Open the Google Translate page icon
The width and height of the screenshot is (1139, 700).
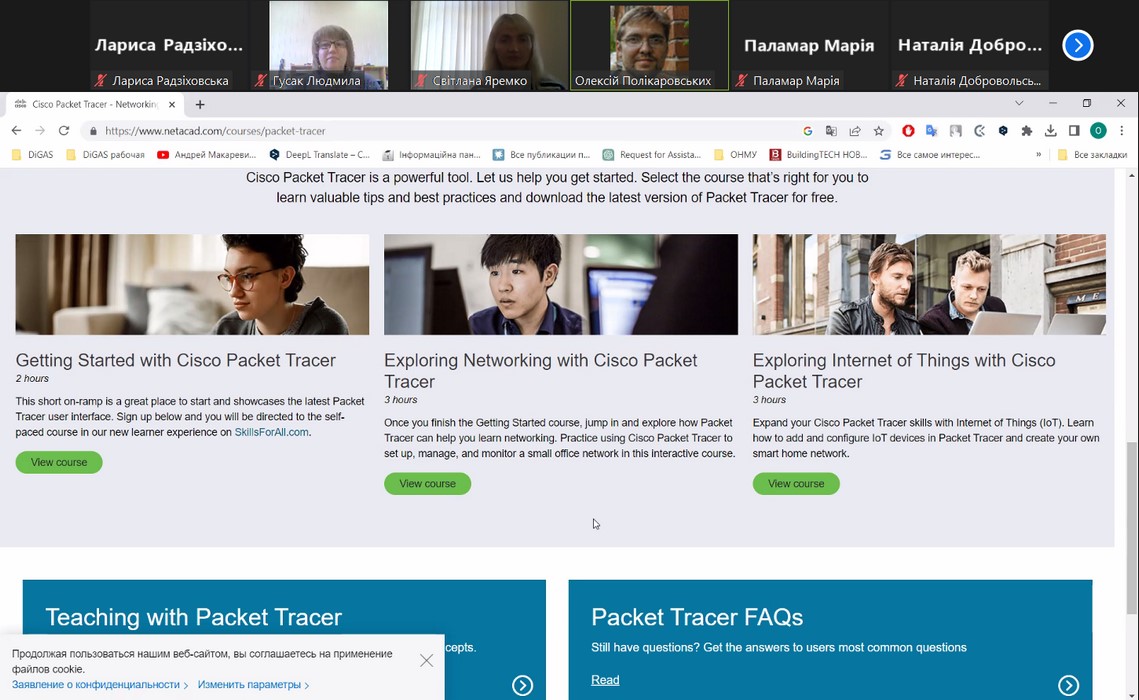pos(831,131)
